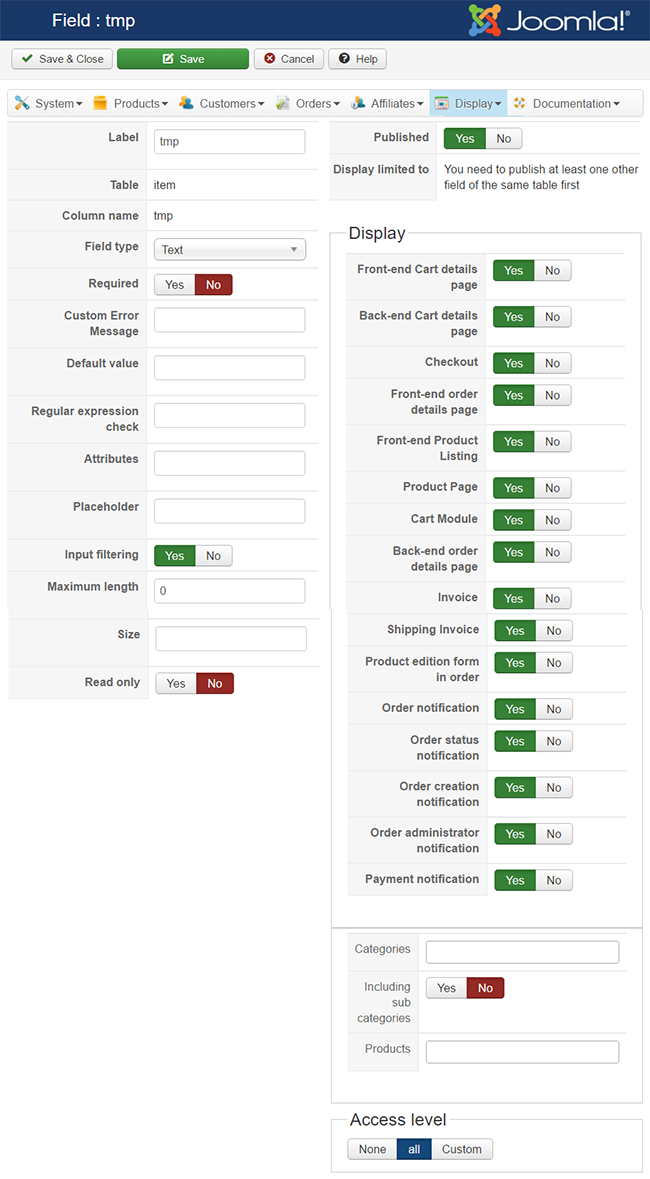Click the Products menu box icon
Screen dimensions: 650x1179
[100, 103]
